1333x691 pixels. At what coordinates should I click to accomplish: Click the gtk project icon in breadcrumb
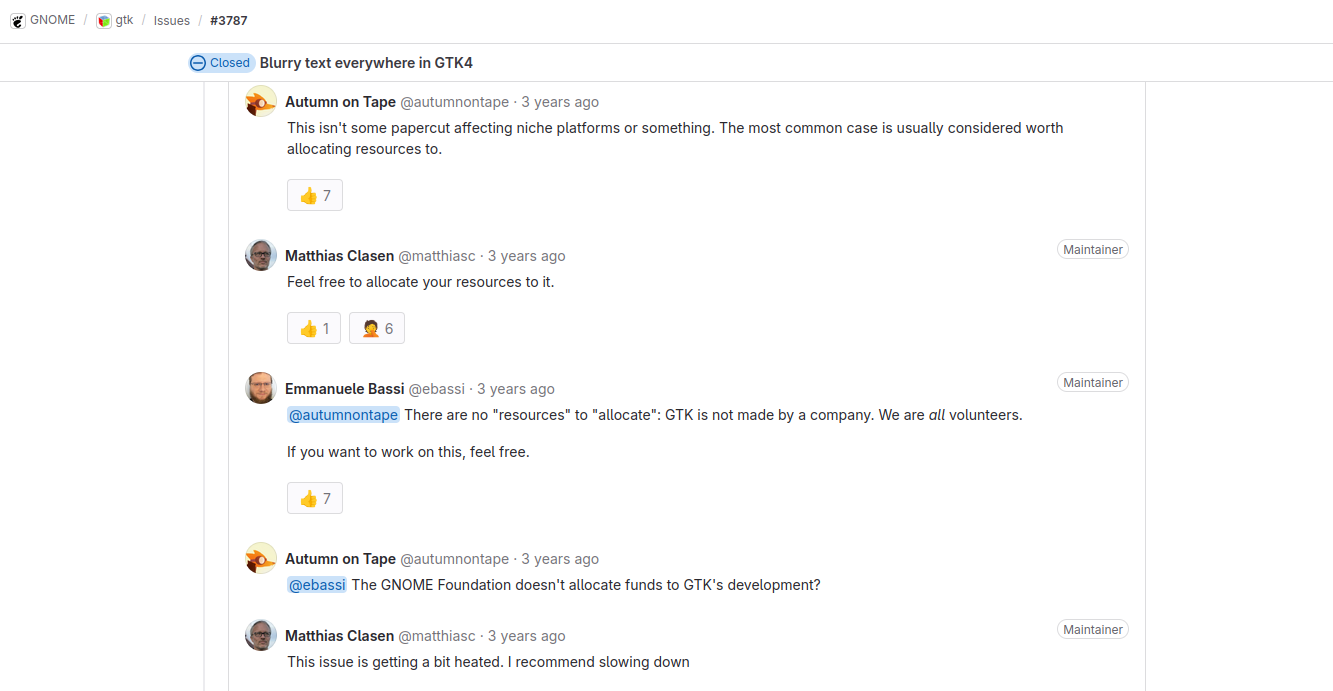coord(104,21)
